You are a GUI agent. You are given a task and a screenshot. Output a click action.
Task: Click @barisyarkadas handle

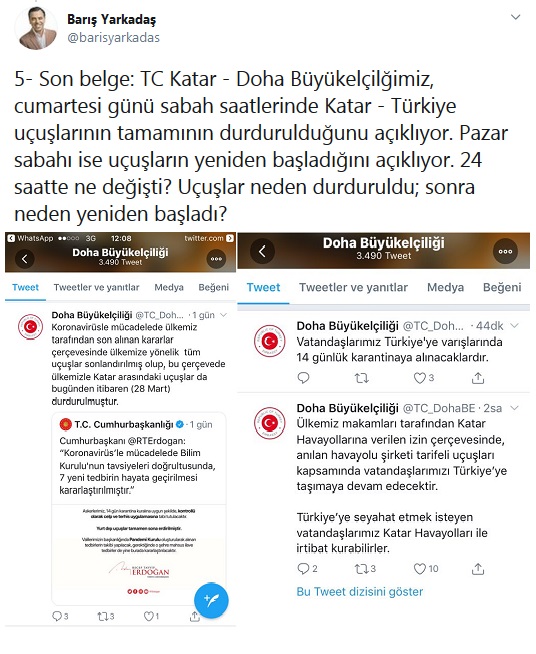point(113,38)
